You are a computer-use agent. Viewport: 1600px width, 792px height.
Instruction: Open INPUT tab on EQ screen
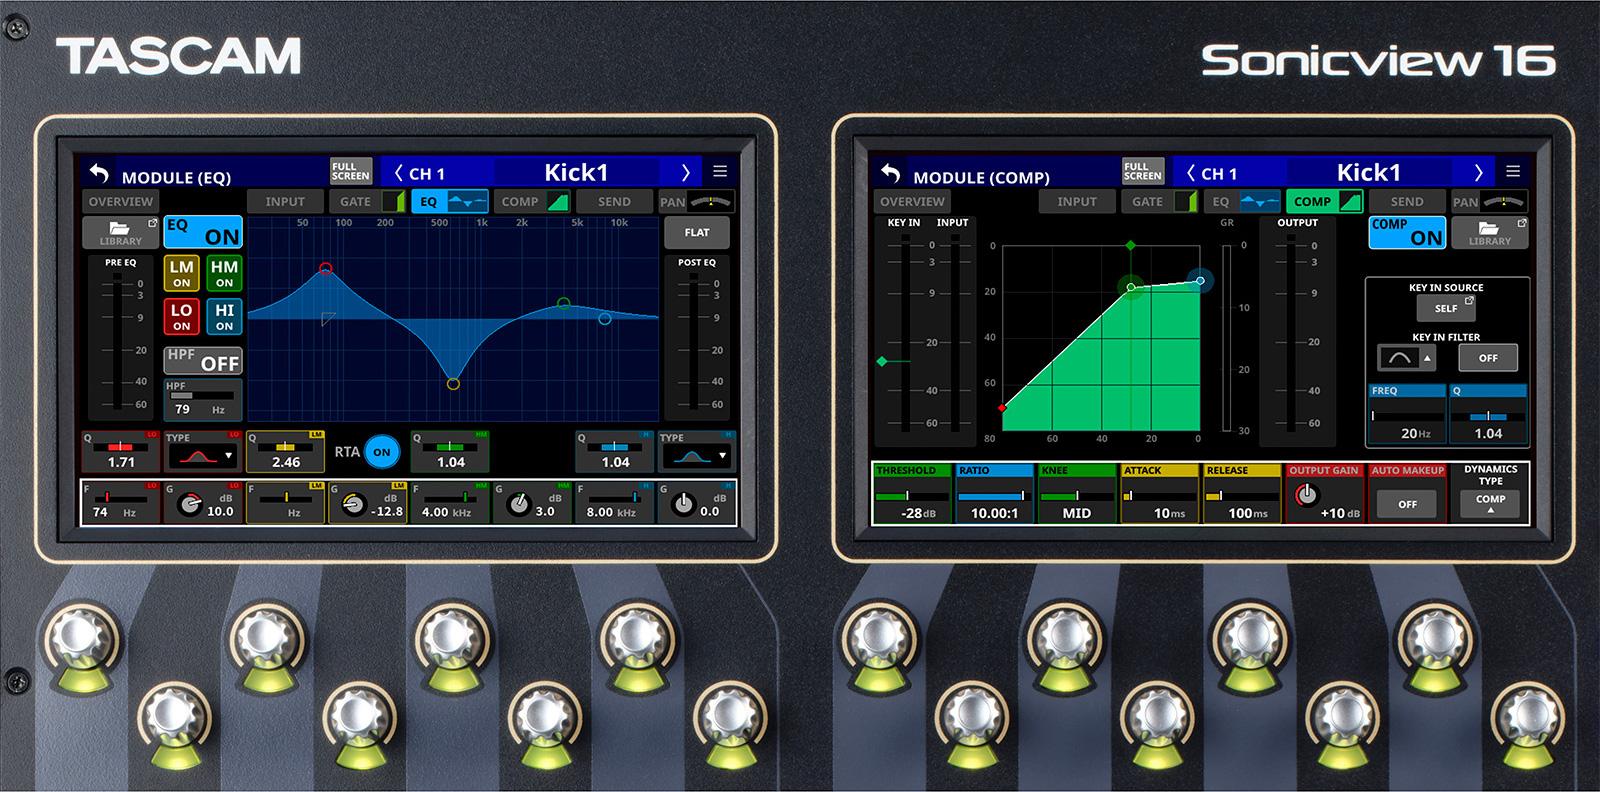coord(285,201)
